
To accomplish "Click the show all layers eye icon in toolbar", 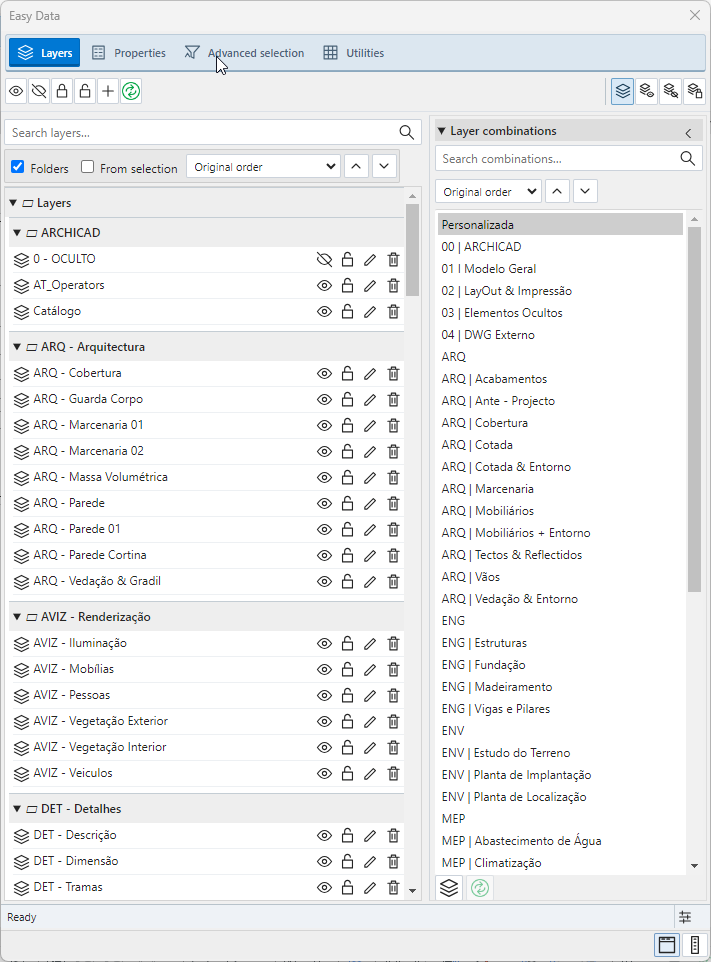I will [16, 91].
